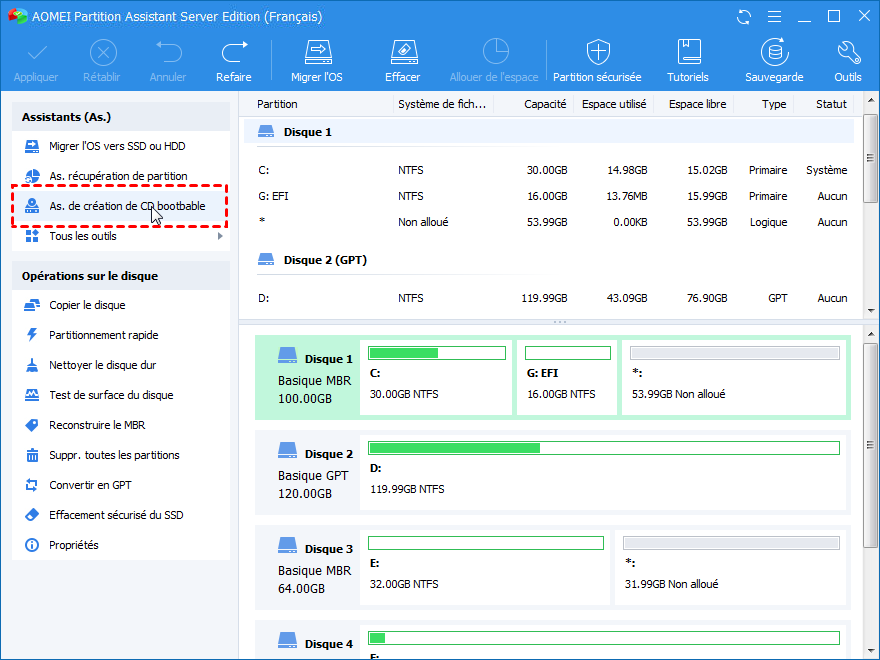Expand the Tous les outils submenu arrow
Viewport: 880px width, 660px height.
(x=220, y=236)
